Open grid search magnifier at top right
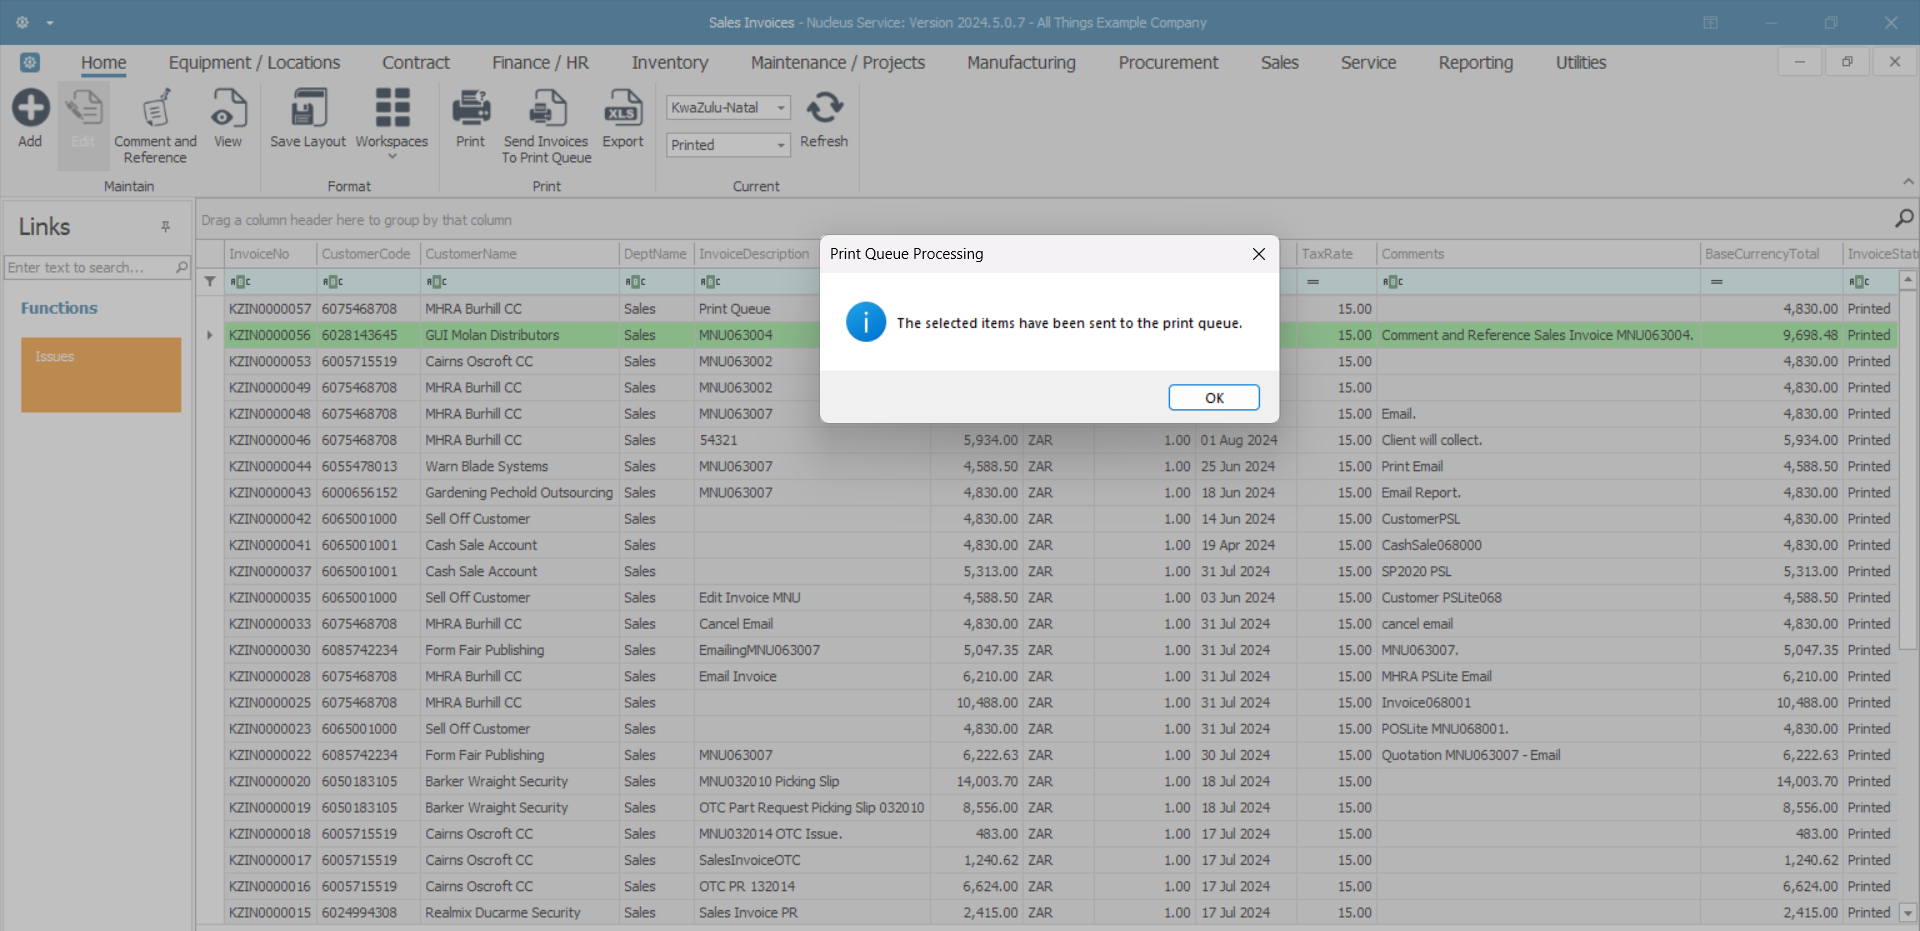This screenshot has height=931, width=1920. [1904, 218]
